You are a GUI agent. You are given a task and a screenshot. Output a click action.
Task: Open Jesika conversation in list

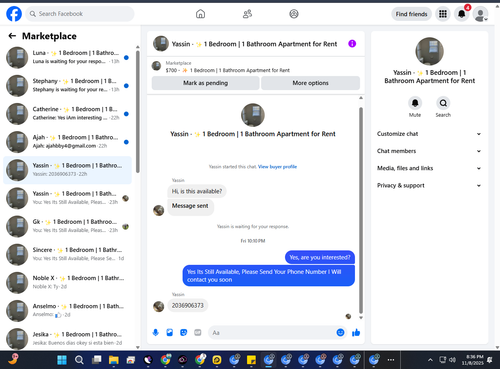point(67,338)
